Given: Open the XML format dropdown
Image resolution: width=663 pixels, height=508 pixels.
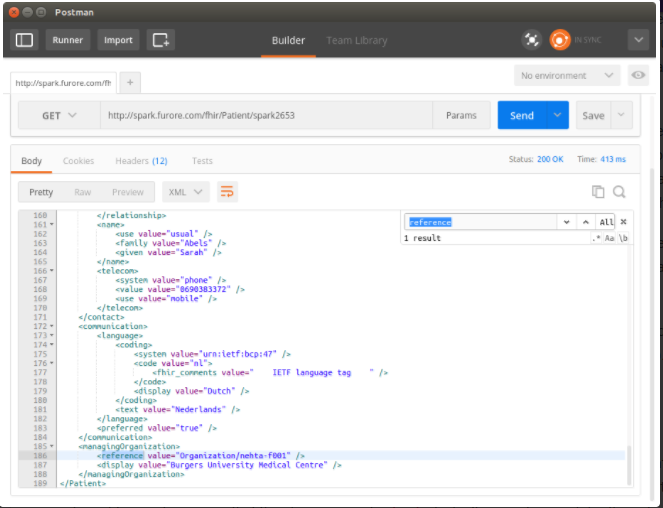Looking at the screenshot, I should pos(185,192).
